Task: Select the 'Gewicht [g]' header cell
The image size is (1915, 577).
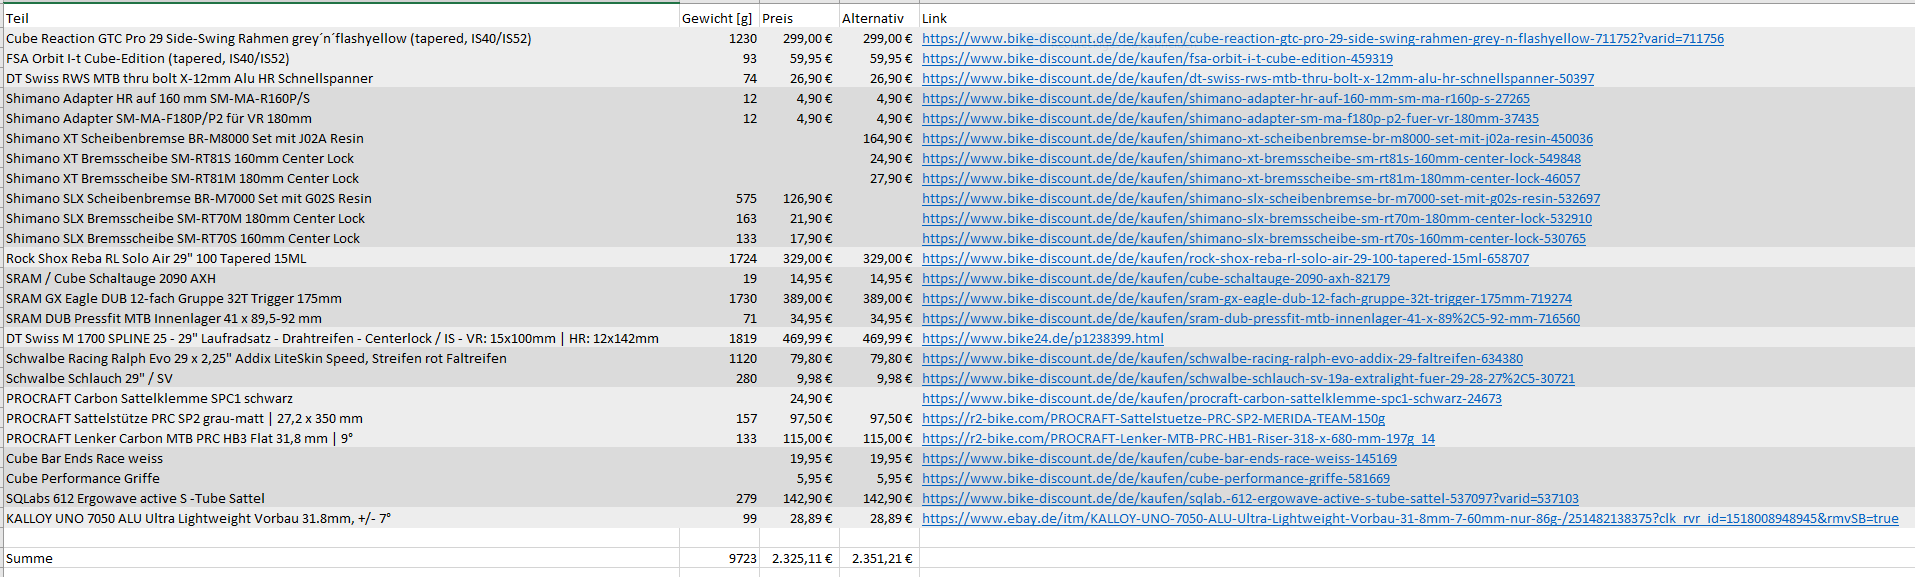Action: [716, 18]
